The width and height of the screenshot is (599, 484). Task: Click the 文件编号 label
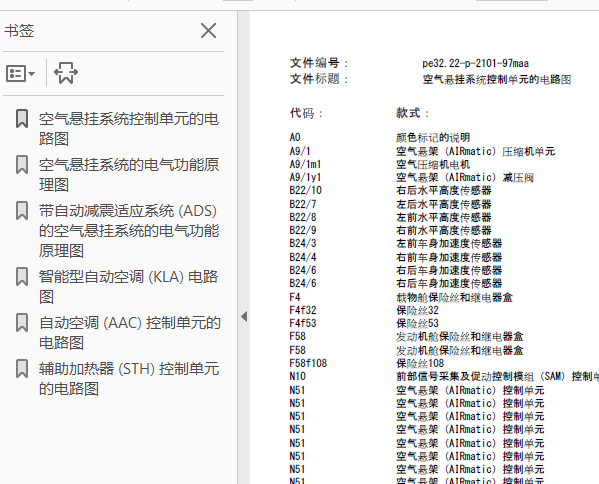click(319, 63)
